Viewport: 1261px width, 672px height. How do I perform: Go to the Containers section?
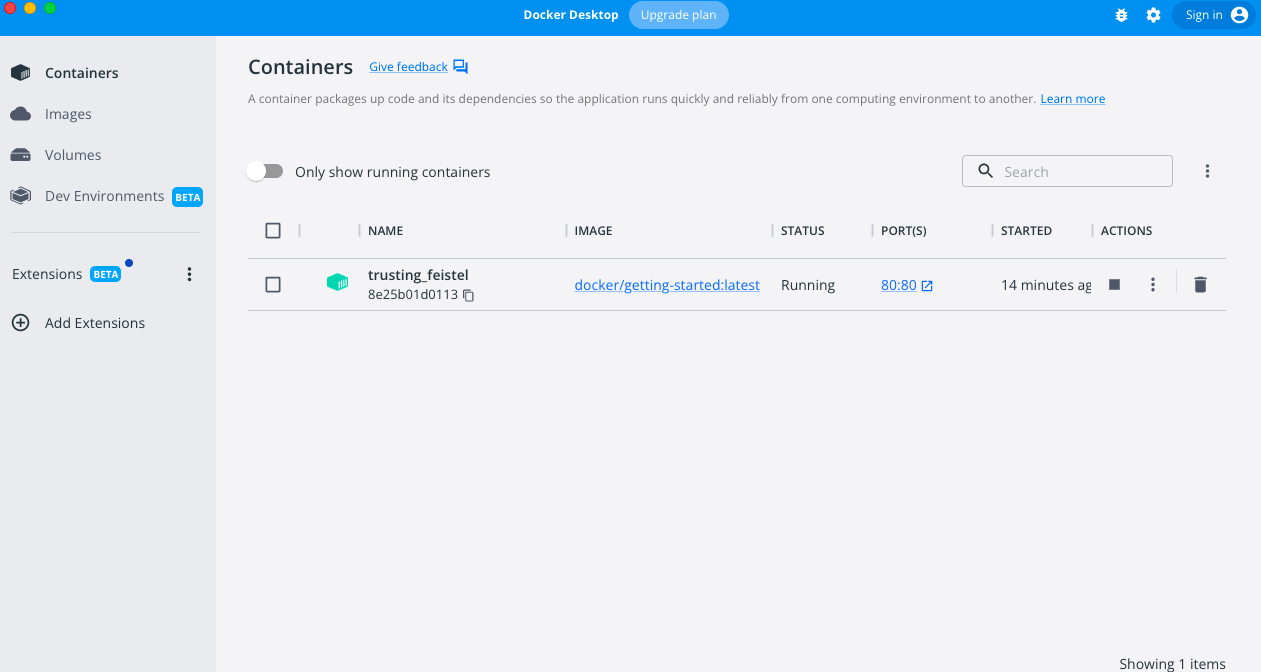108,73
